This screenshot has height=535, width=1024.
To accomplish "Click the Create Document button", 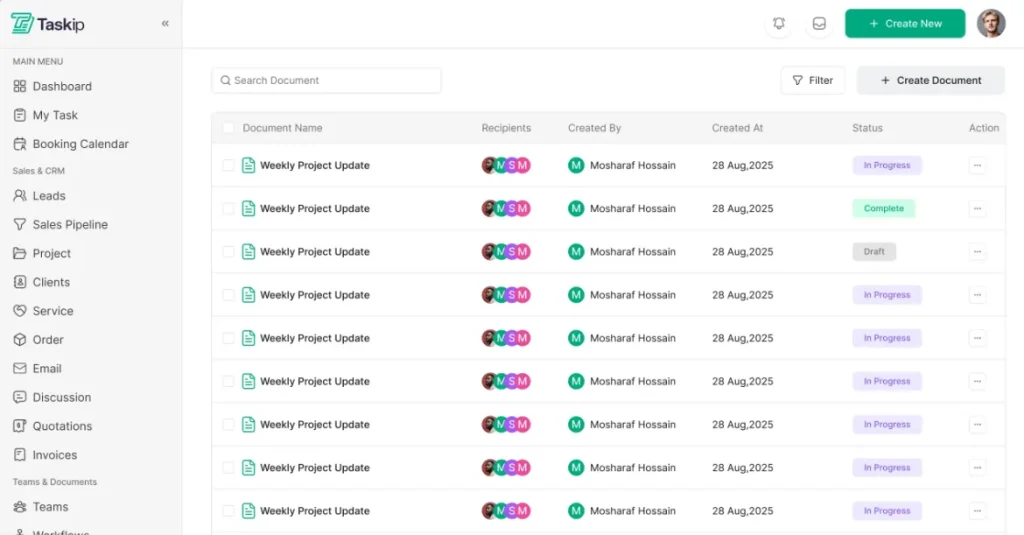I will [x=930, y=81].
